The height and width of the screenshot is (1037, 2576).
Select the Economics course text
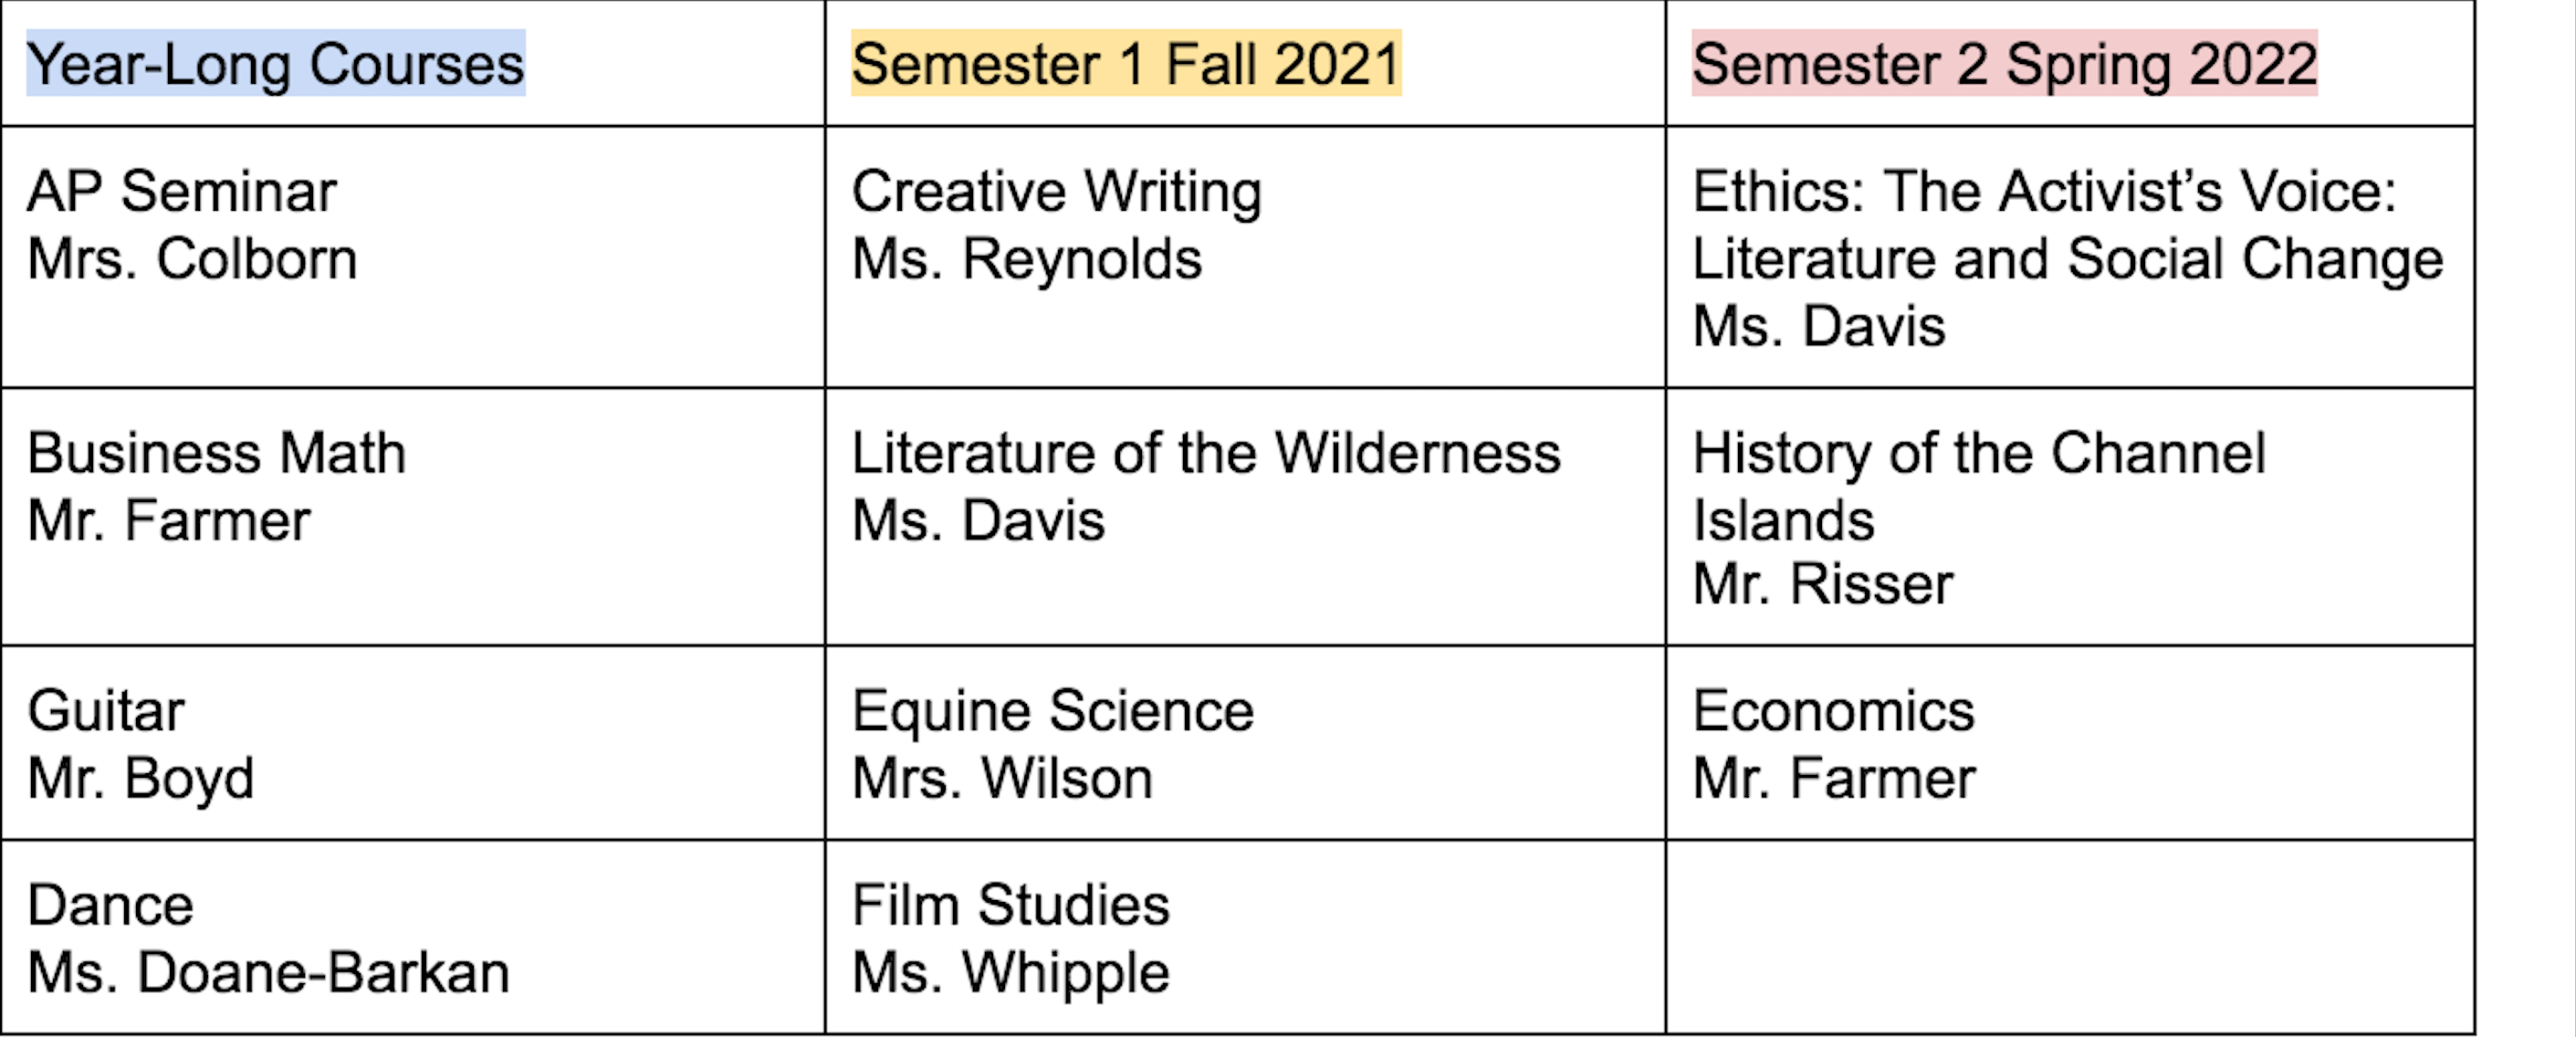pyautogui.click(x=1833, y=711)
